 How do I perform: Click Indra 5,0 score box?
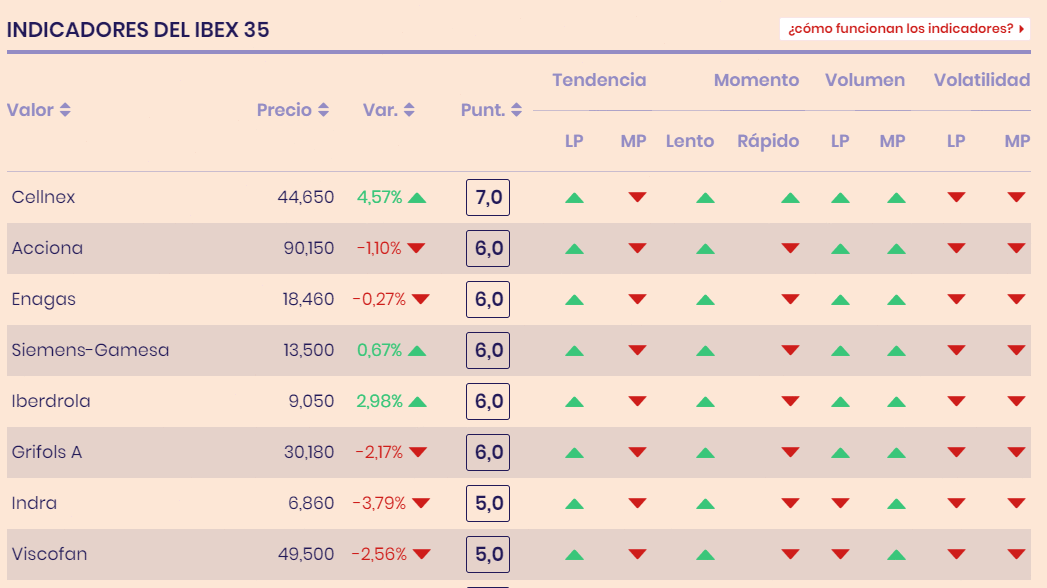pyautogui.click(x=488, y=503)
